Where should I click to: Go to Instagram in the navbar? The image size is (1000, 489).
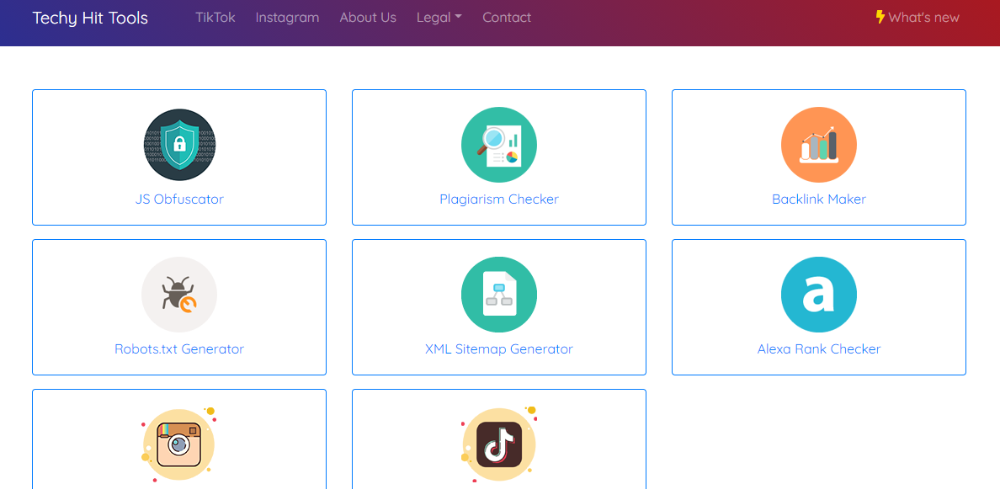[287, 17]
